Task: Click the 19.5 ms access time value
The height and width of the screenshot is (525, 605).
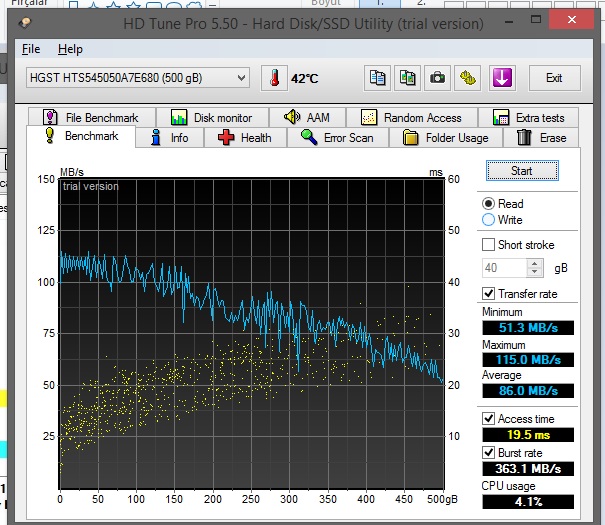Action: coord(528,435)
